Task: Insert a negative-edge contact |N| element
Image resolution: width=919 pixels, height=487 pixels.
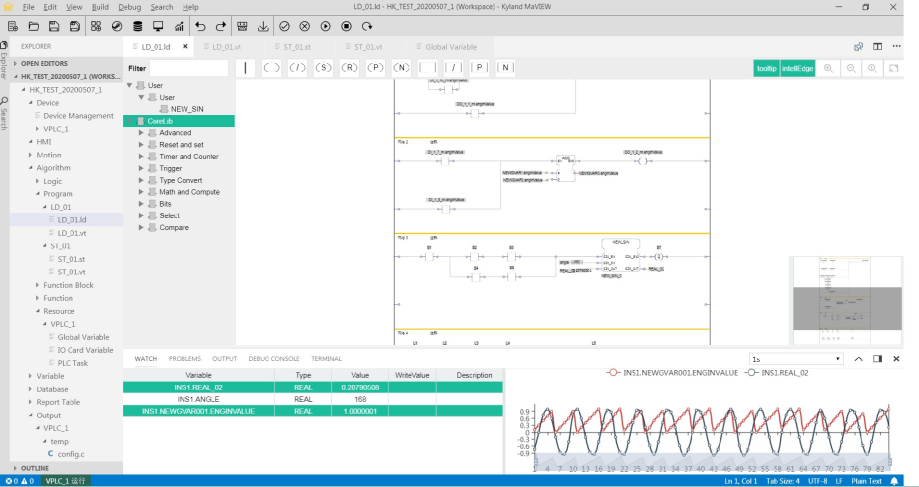Action: coord(505,68)
